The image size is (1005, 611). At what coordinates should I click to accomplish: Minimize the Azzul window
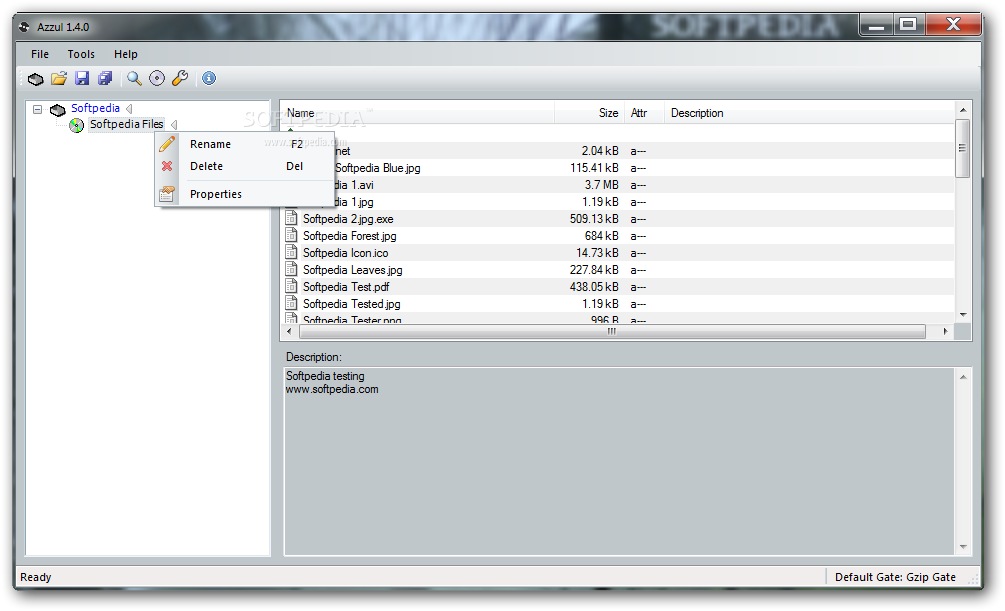pyautogui.click(x=876, y=25)
